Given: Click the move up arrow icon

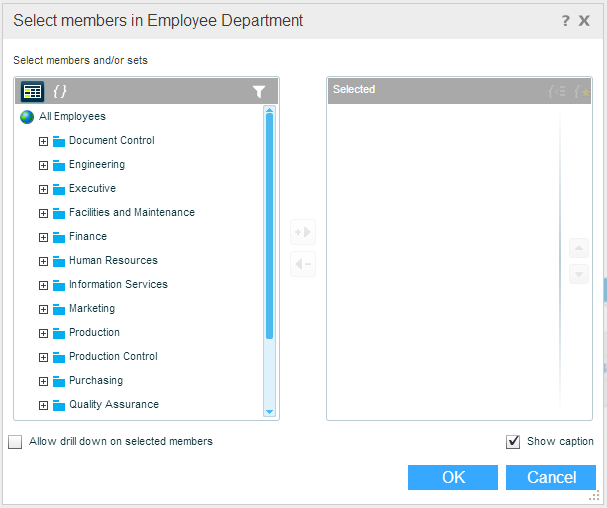Looking at the screenshot, I should point(578,248).
